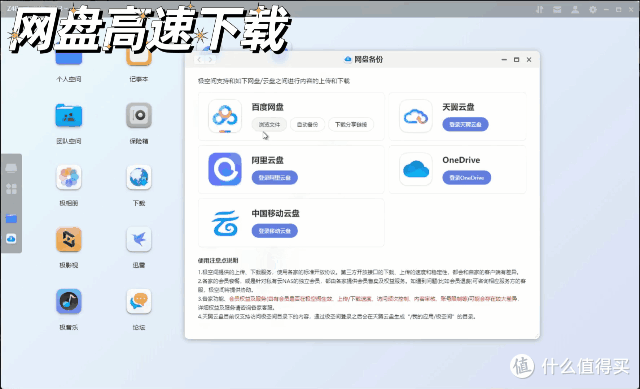Log in to 移动云盘
Viewport: 640px width, 389px height.
click(x=274, y=231)
